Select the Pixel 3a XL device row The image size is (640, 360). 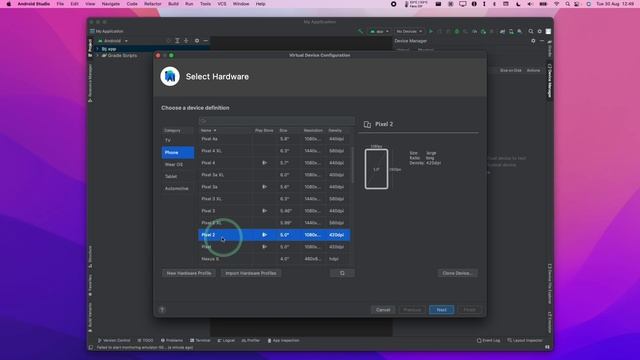coord(274,175)
